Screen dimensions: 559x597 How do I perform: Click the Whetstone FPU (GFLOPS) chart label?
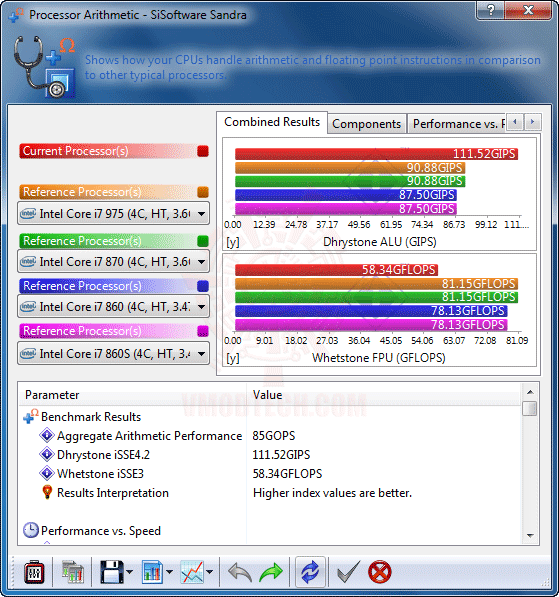(379, 358)
